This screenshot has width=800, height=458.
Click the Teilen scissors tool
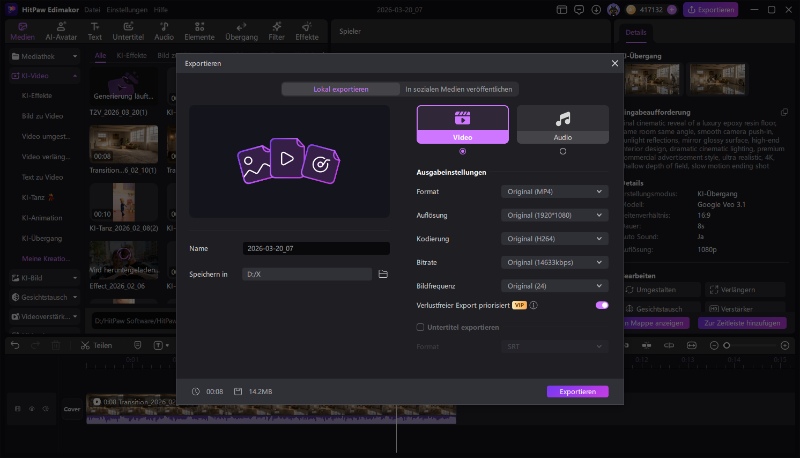(x=96, y=345)
